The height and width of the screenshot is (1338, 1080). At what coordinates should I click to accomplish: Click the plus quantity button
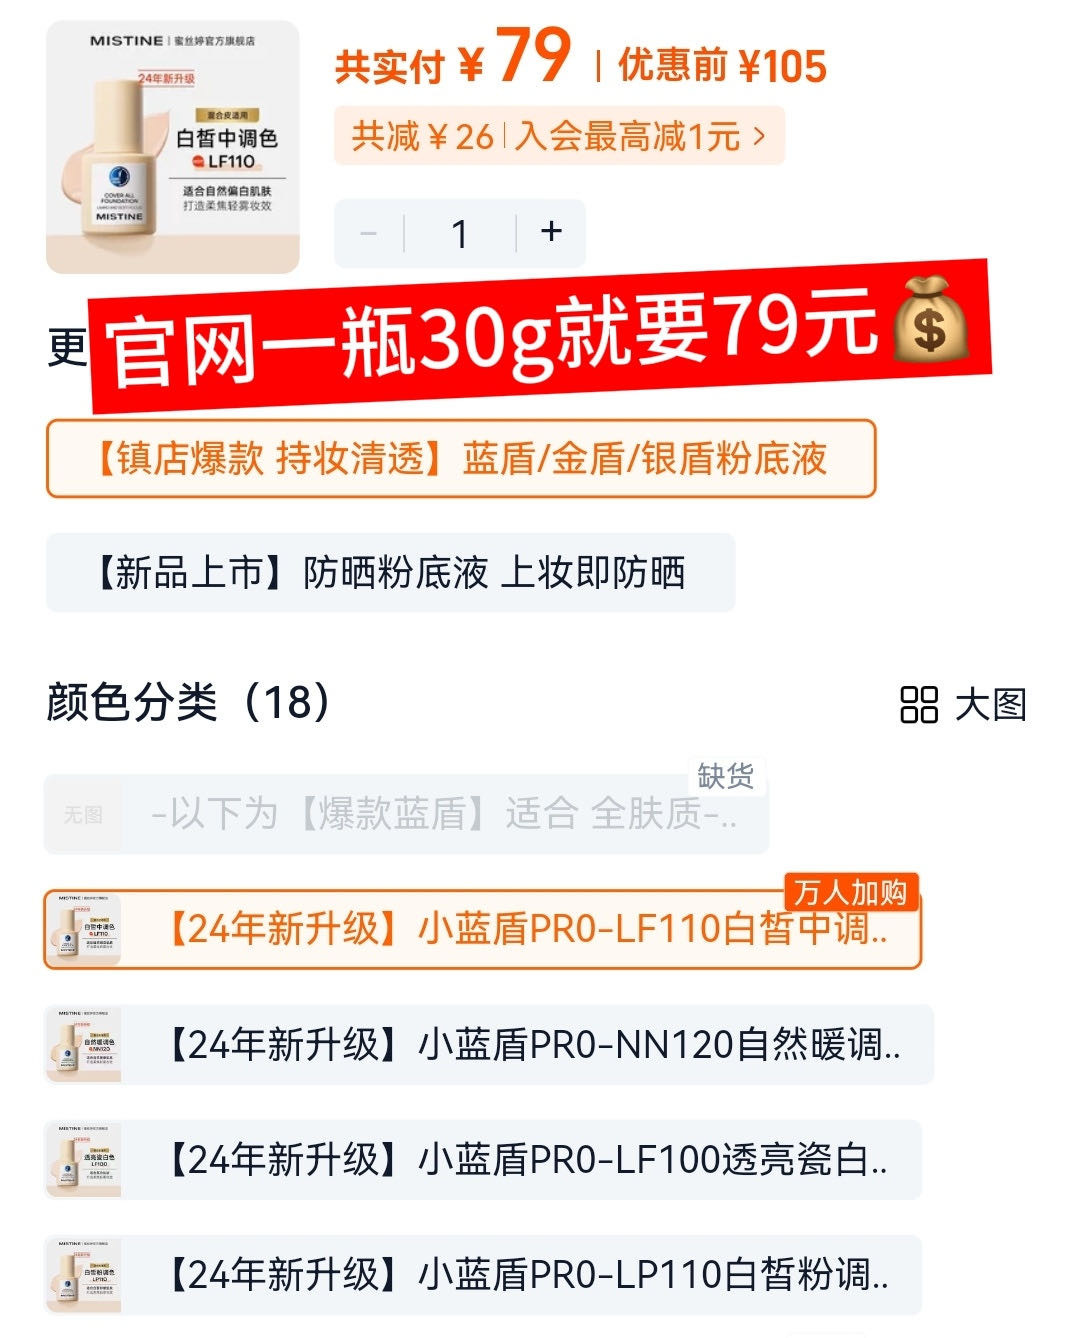point(551,233)
